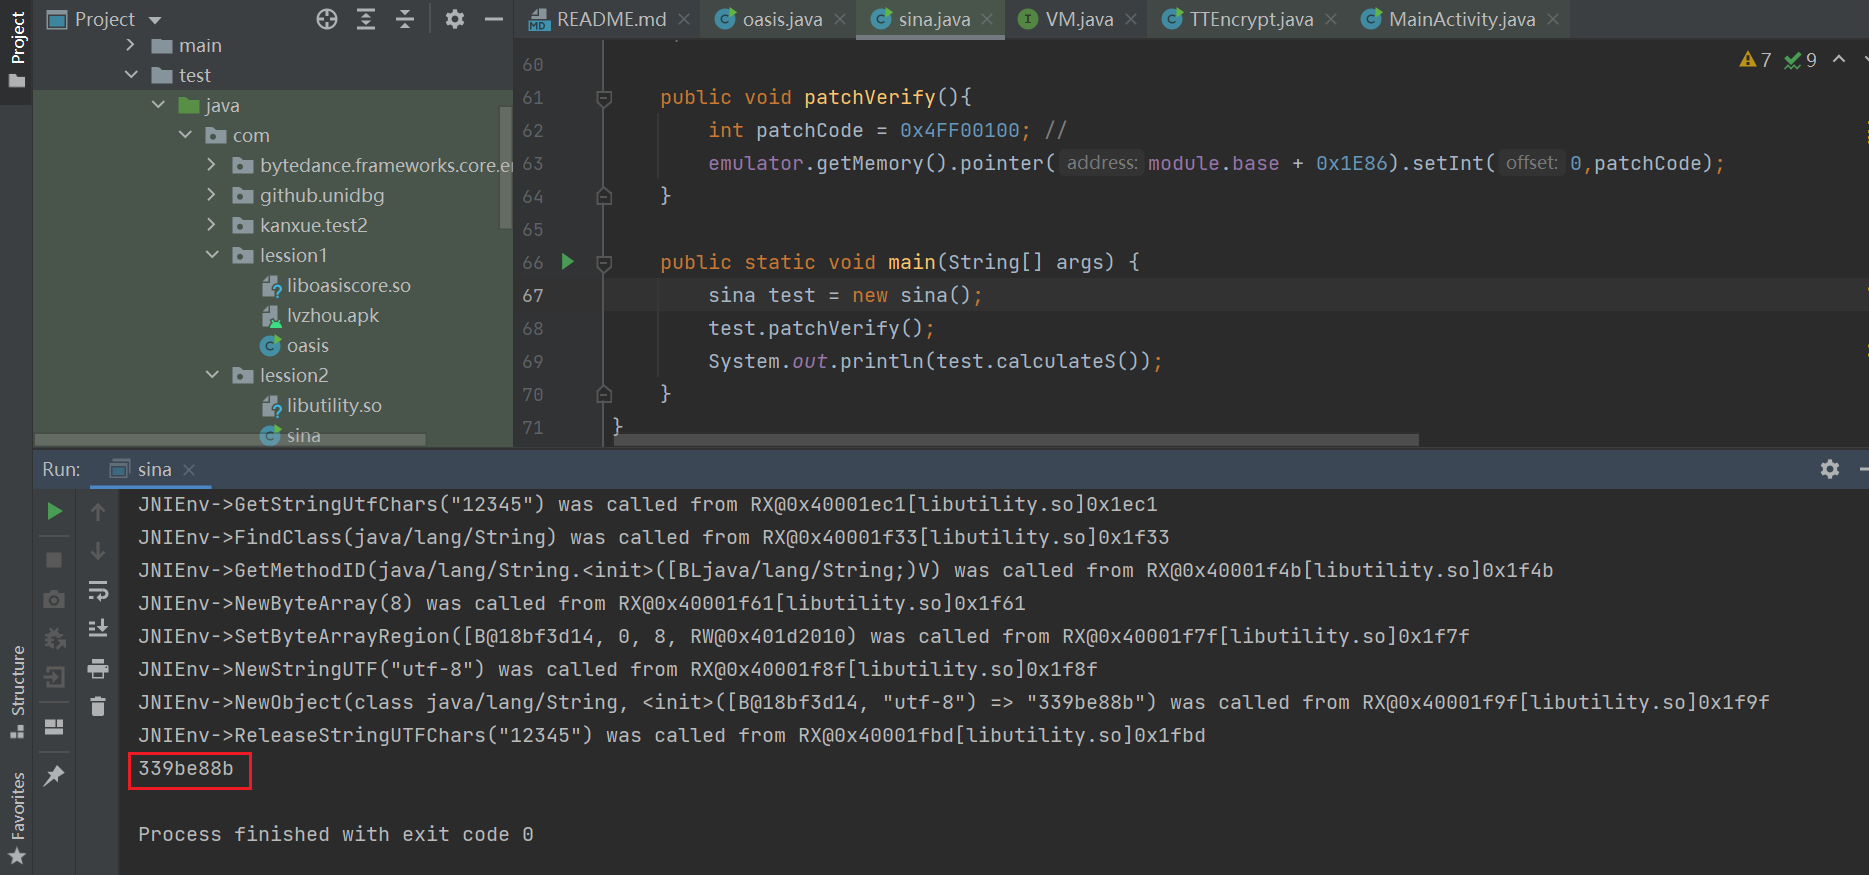The height and width of the screenshot is (875, 1869).
Task: Hide the Project panel with minus icon
Action: [494, 19]
